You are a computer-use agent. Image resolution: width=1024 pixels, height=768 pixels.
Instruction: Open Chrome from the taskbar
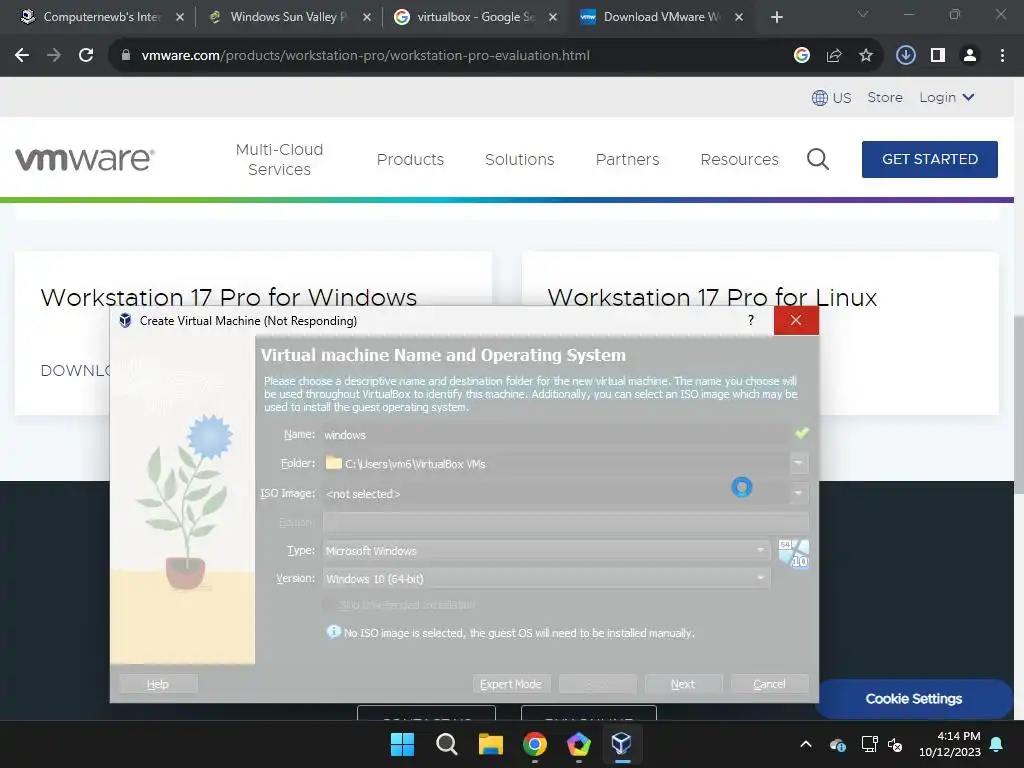[535, 744]
